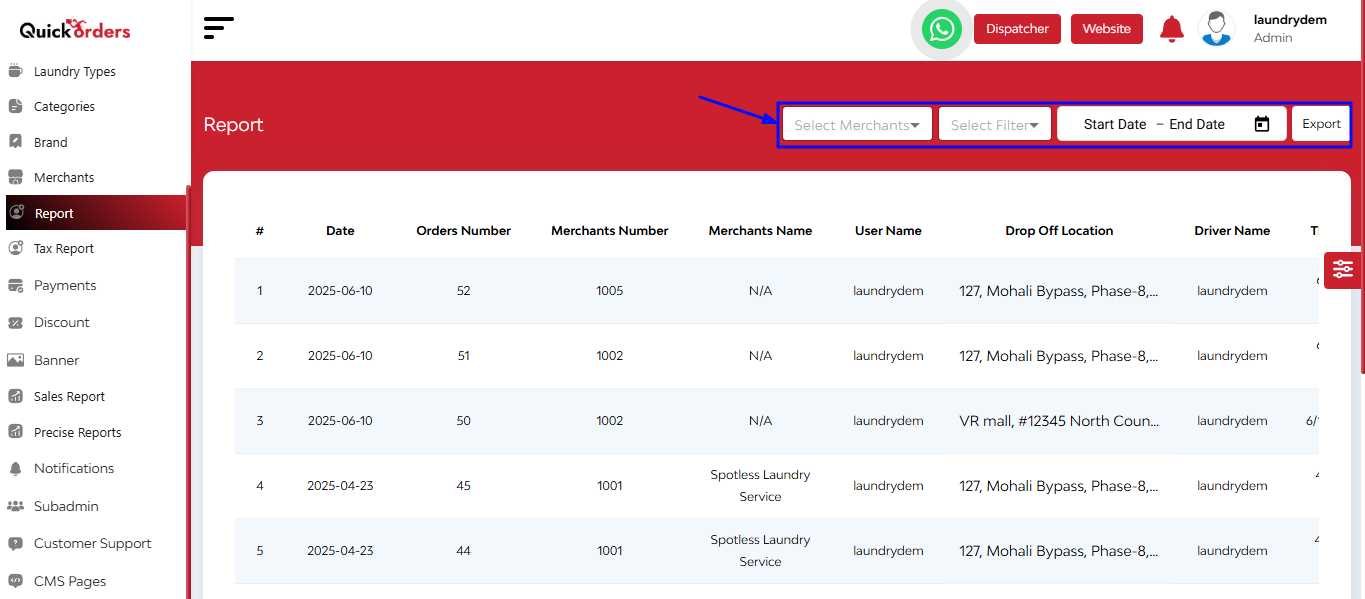The image size is (1365, 599).
Task: Open the WhatsApp chat icon
Action: coord(941,29)
